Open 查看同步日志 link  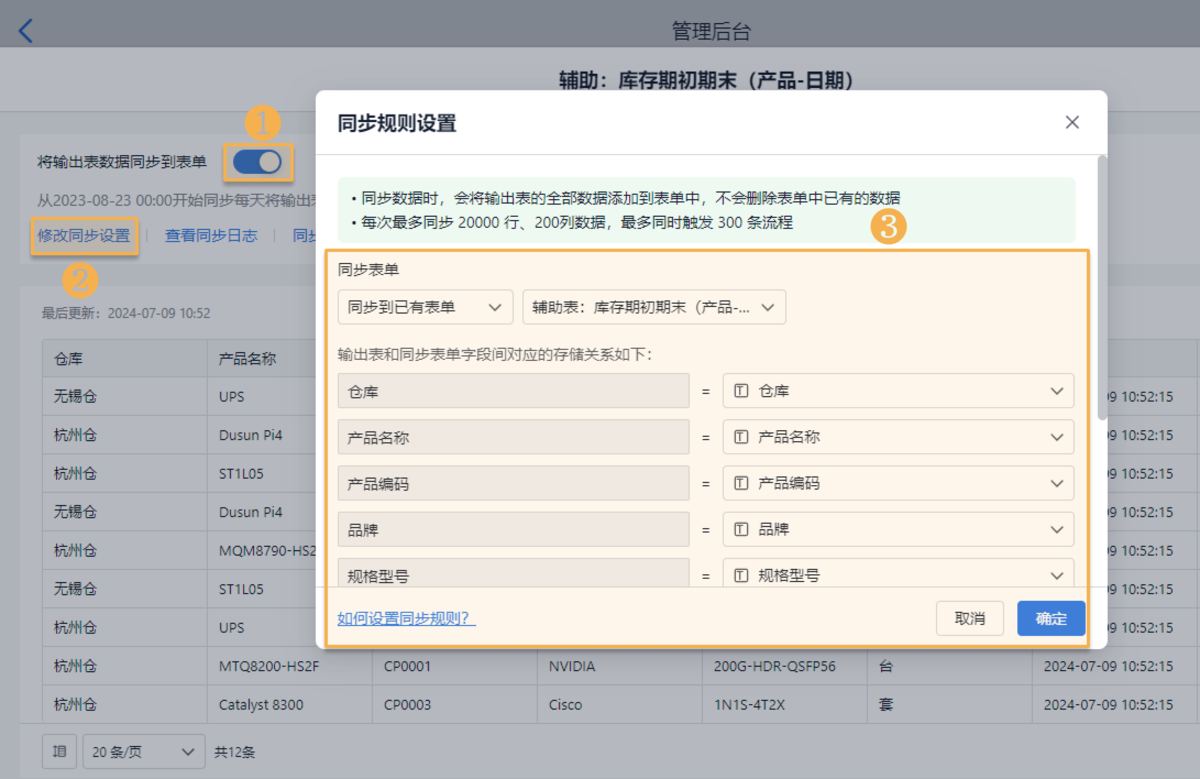pyautogui.click(x=211, y=236)
